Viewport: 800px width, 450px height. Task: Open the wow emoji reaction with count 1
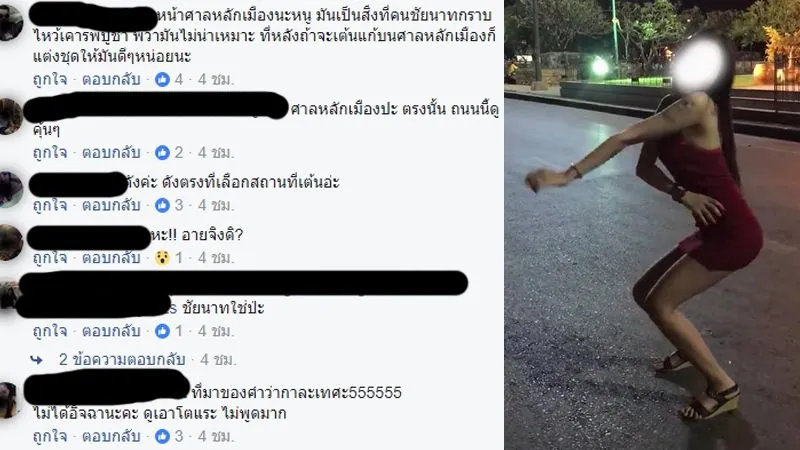point(162,258)
